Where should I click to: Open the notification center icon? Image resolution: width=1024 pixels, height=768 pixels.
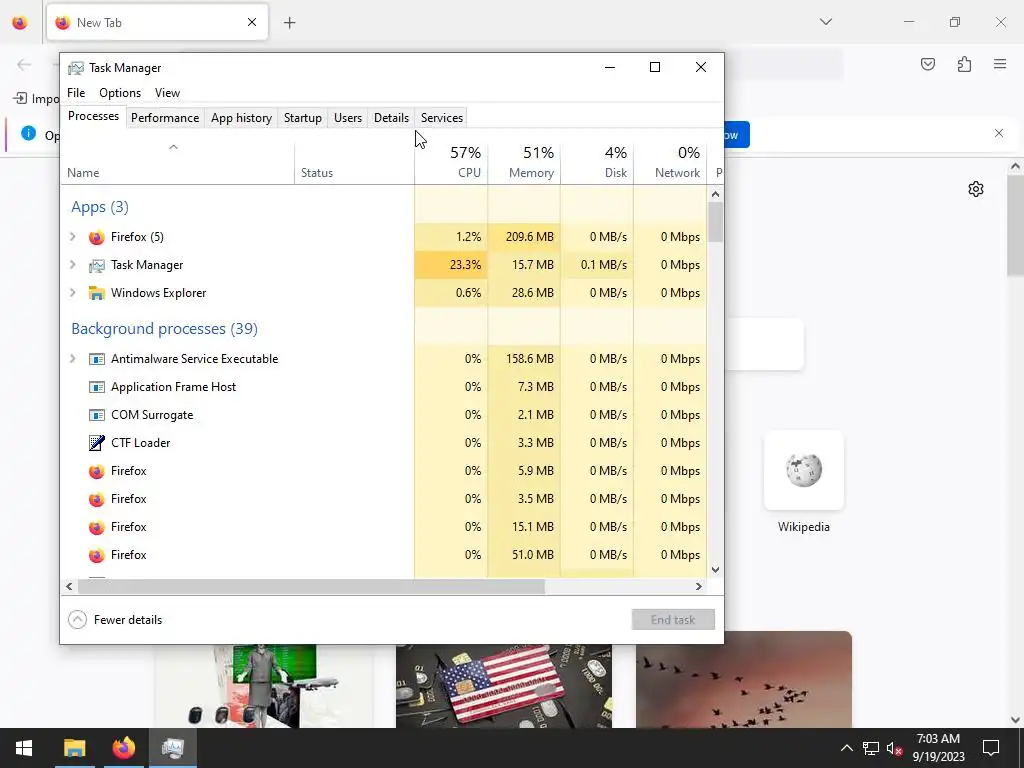(x=991, y=748)
